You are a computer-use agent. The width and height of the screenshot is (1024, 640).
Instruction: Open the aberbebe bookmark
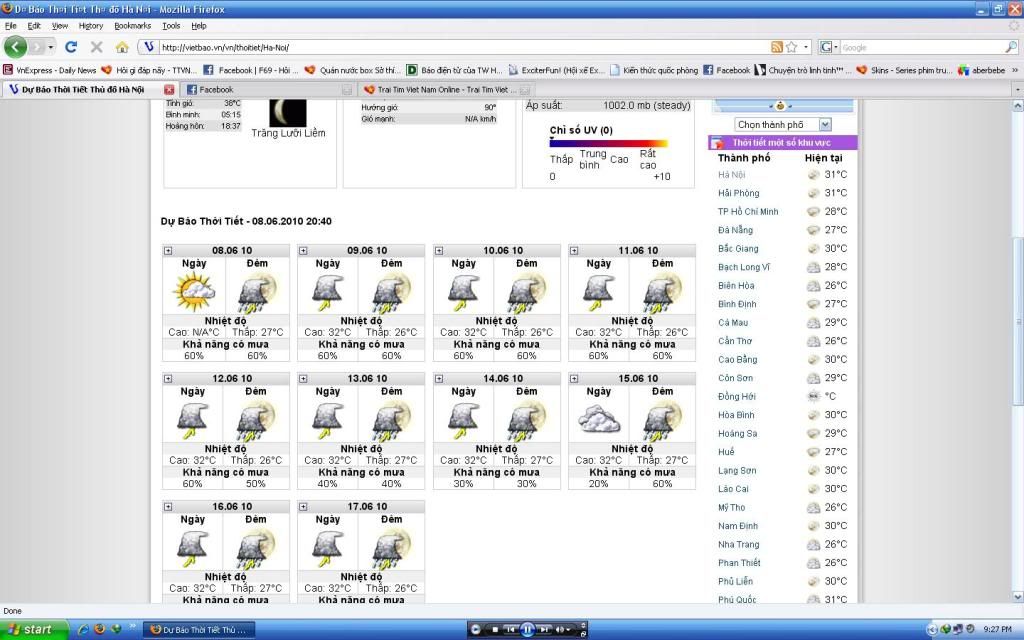(982, 70)
